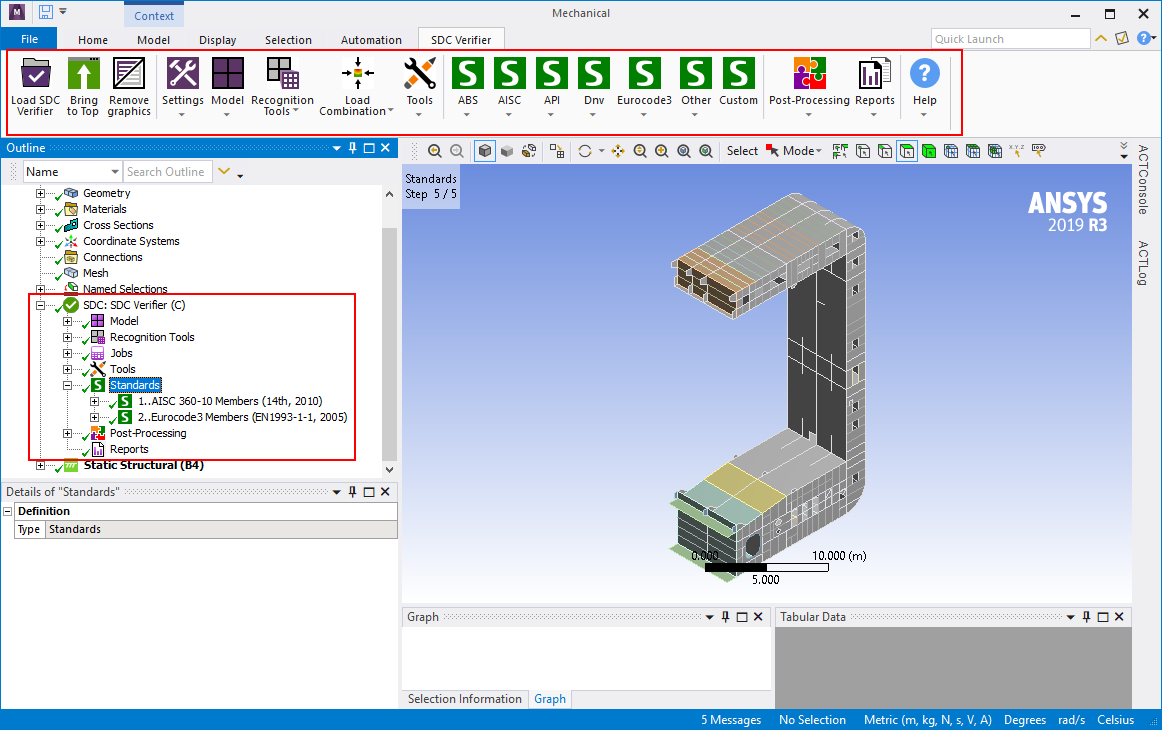The width and height of the screenshot is (1162, 730).
Task: Open the Settings tools icon
Action: coord(182,73)
